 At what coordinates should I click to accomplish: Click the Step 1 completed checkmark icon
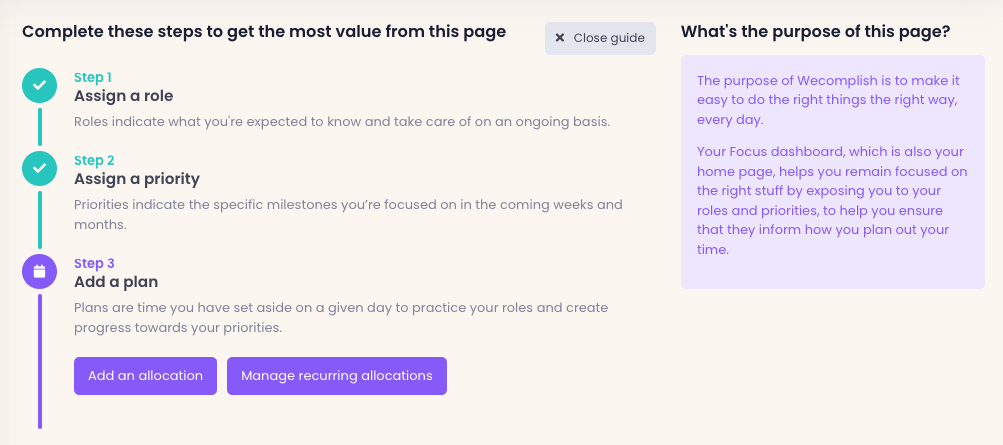click(39, 87)
